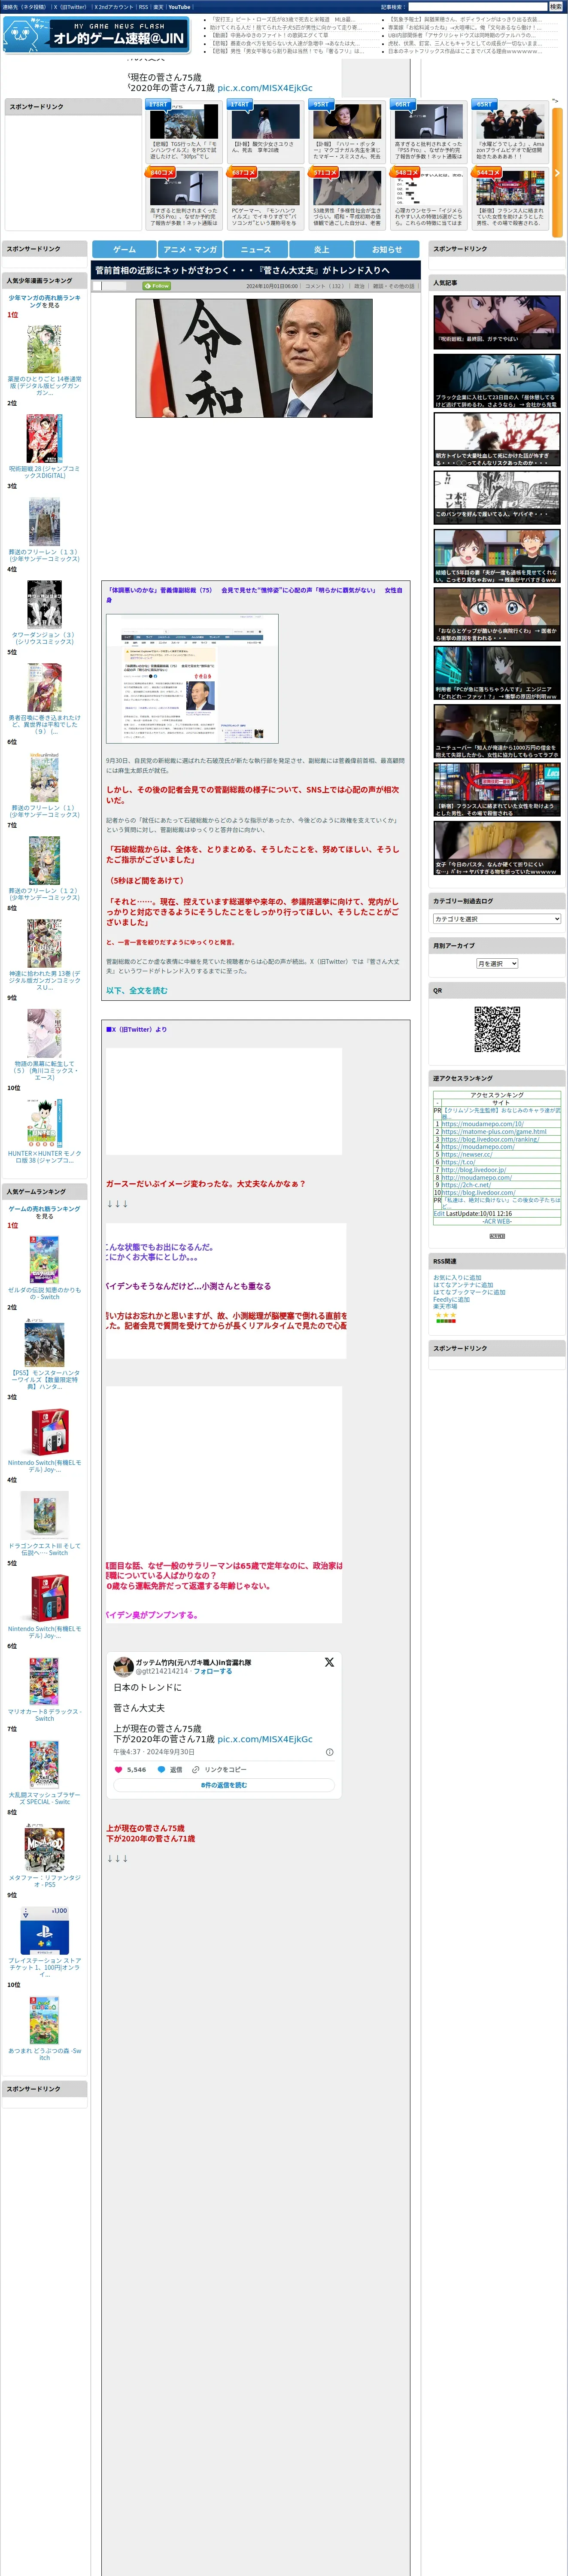This screenshot has height=2576, width=568.
Task: Click 楽天市場 link under RSS関連
Action: [x=445, y=1306]
